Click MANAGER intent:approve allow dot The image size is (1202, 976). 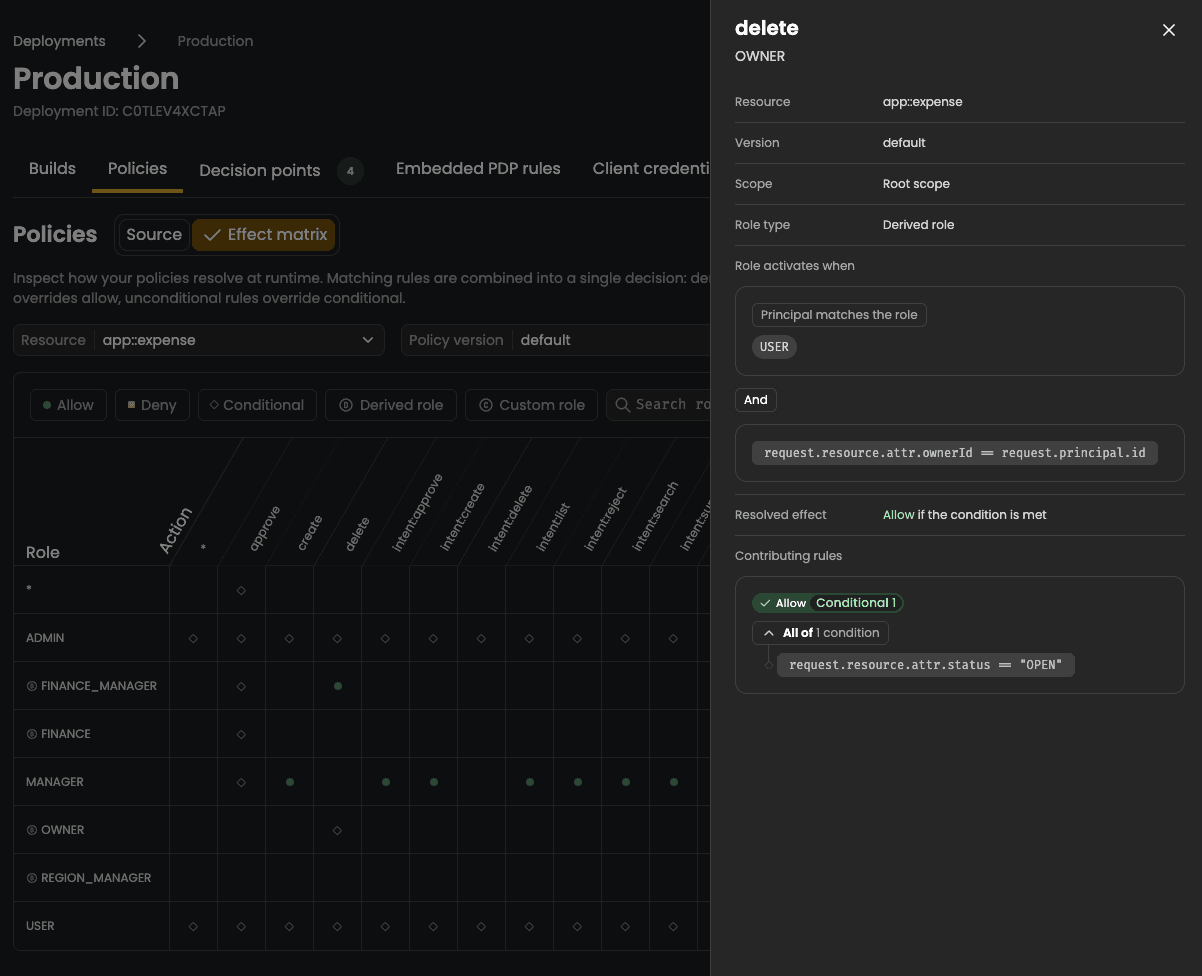386,782
